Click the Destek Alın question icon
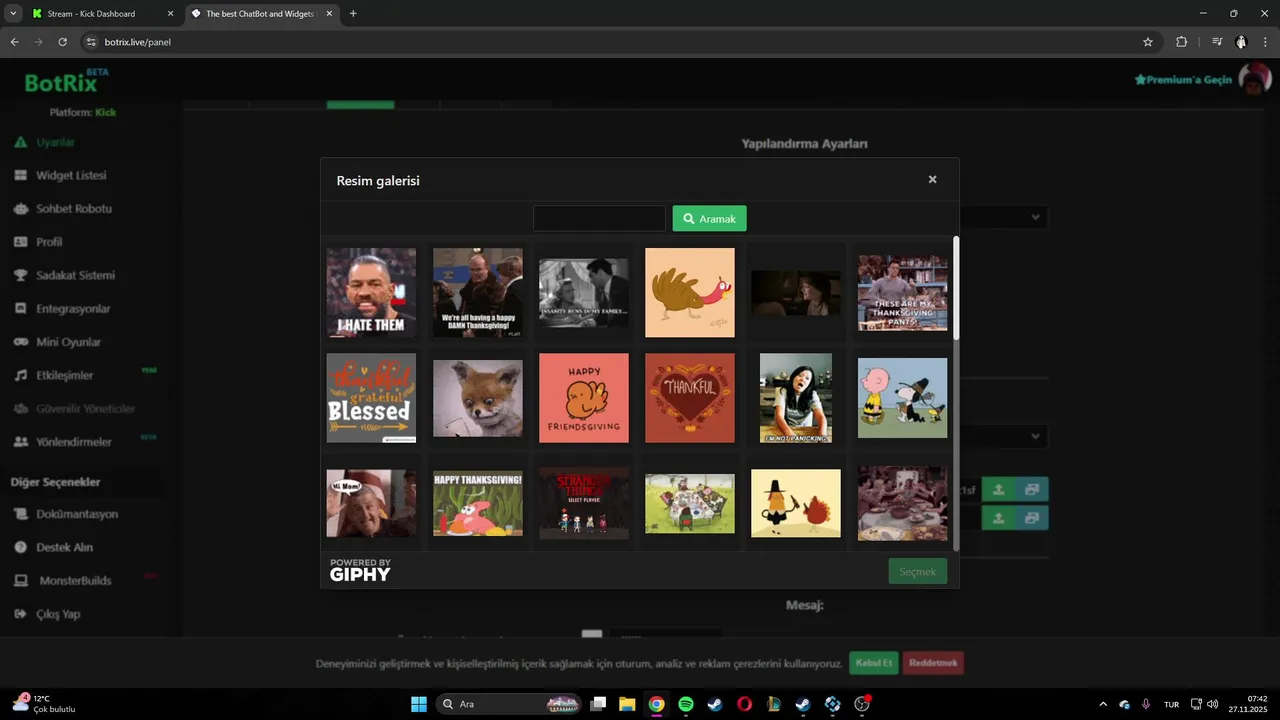The height and width of the screenshot is (720, 1280). [x=20, y=547]
